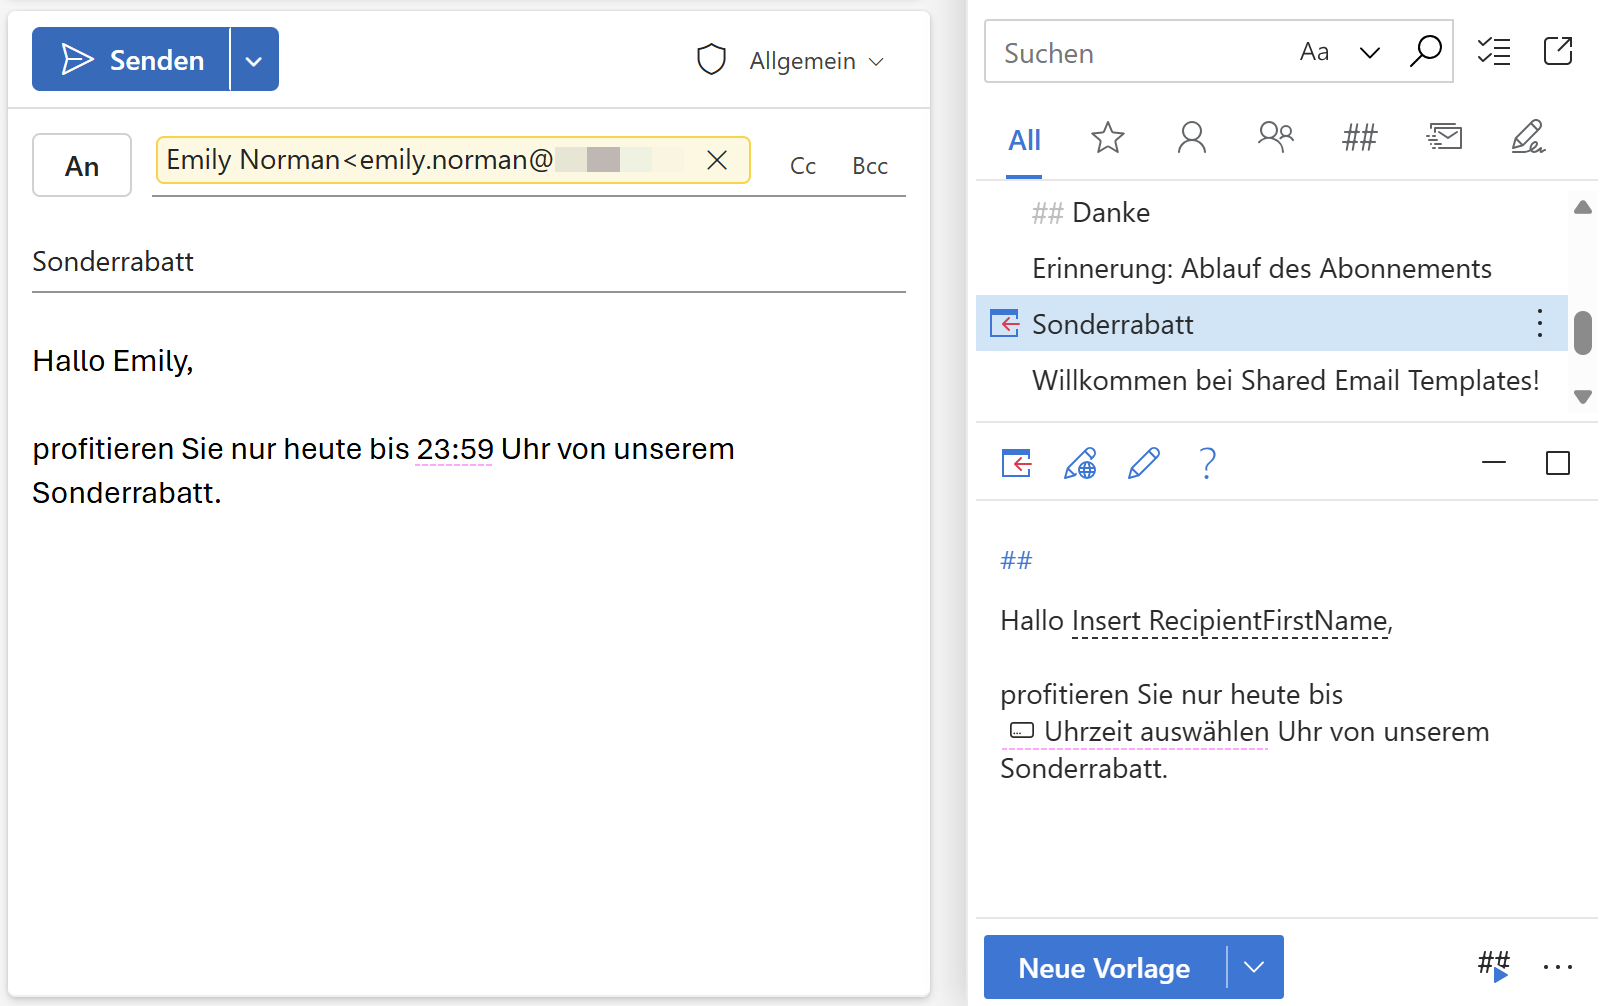Click the An recipients button
The image size is (1600, 1006).
(82, 165)
